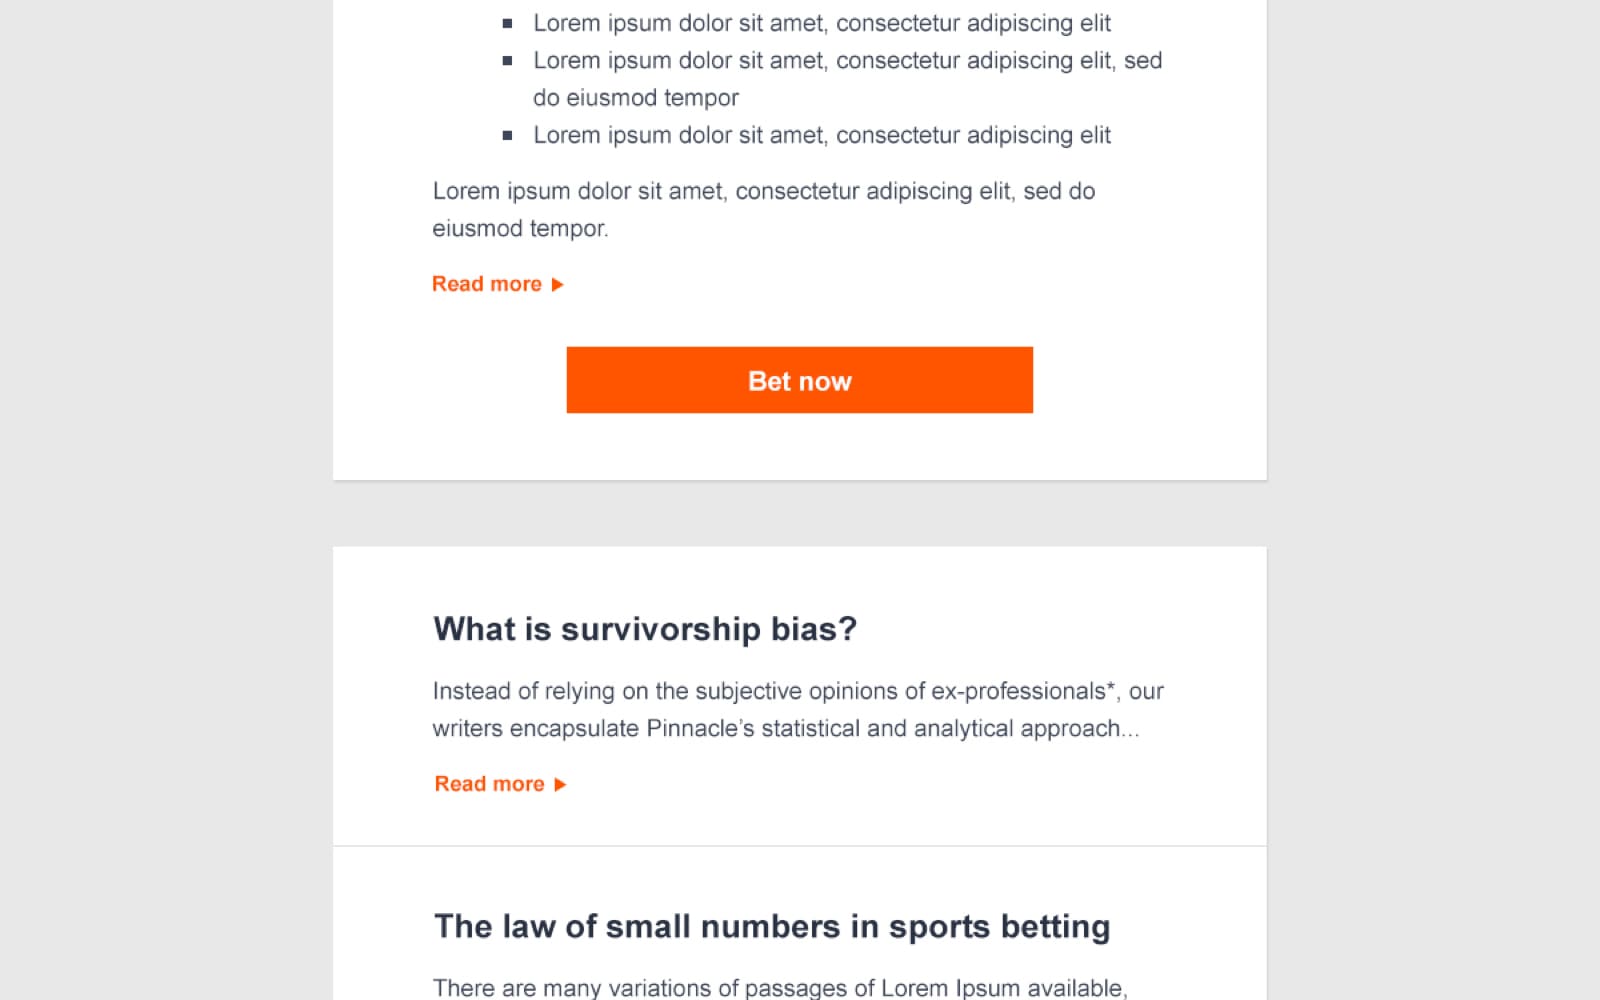The height and width of the screenshot is (1000, 1600).
Task: Click the gray gap between the two cards
Action: [799, 513]
